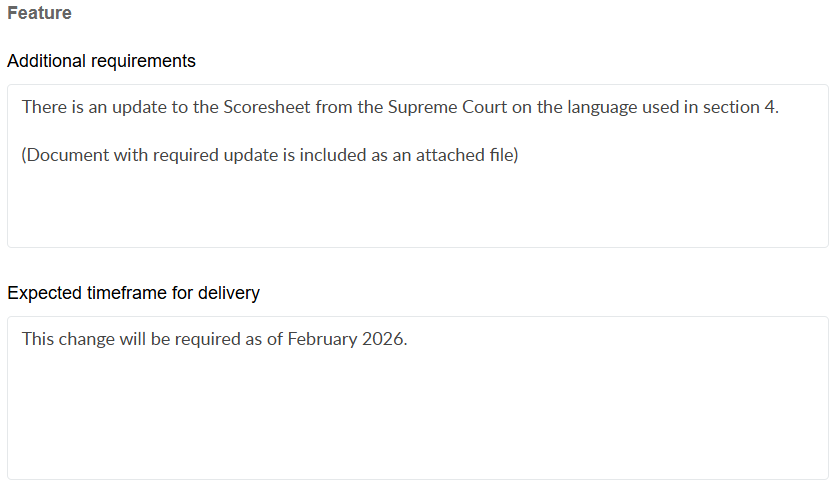Click the Expected timeframe for delivery label
This screenshot has width=837, height=488.
point(133,293)
